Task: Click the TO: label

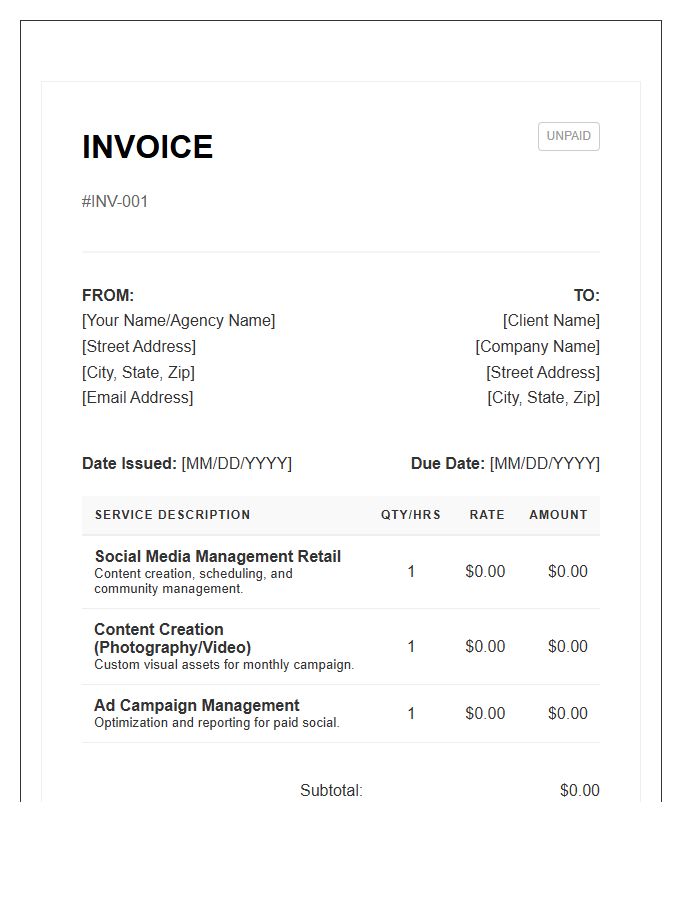Action: (x=586, y=295)
